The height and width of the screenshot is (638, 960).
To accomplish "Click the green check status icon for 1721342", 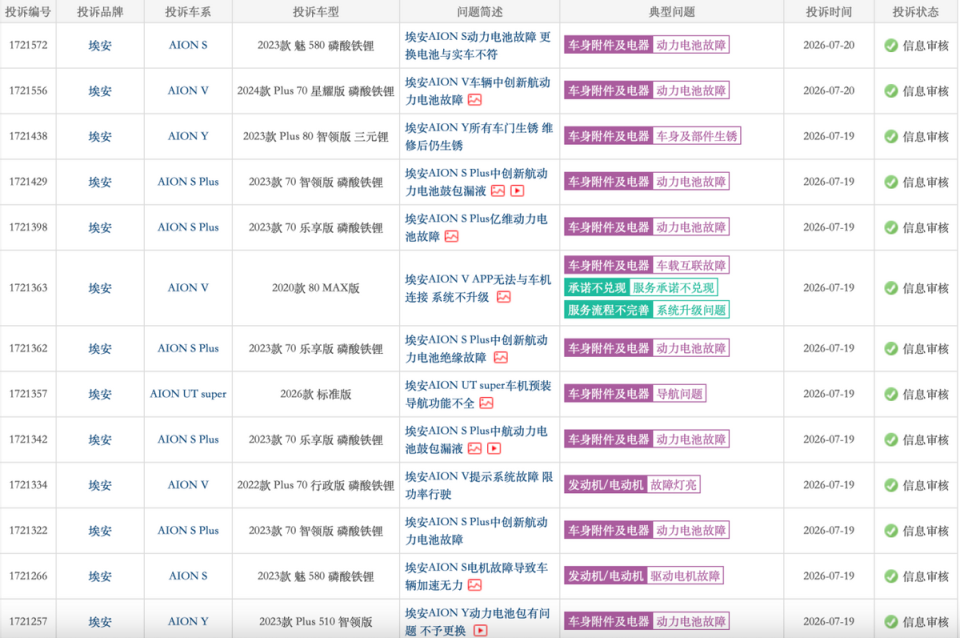I will point(891,440).
